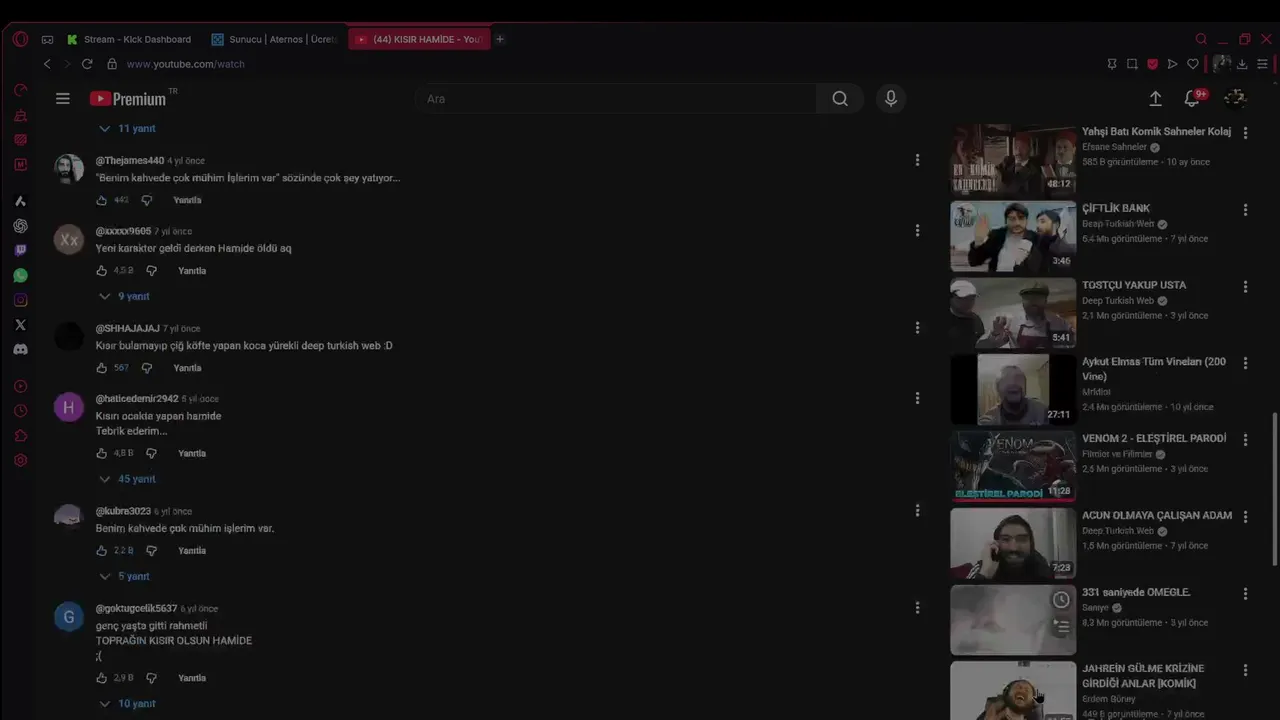Switch to Stream - Kick Dashboard tab

(x=130, y=40)
